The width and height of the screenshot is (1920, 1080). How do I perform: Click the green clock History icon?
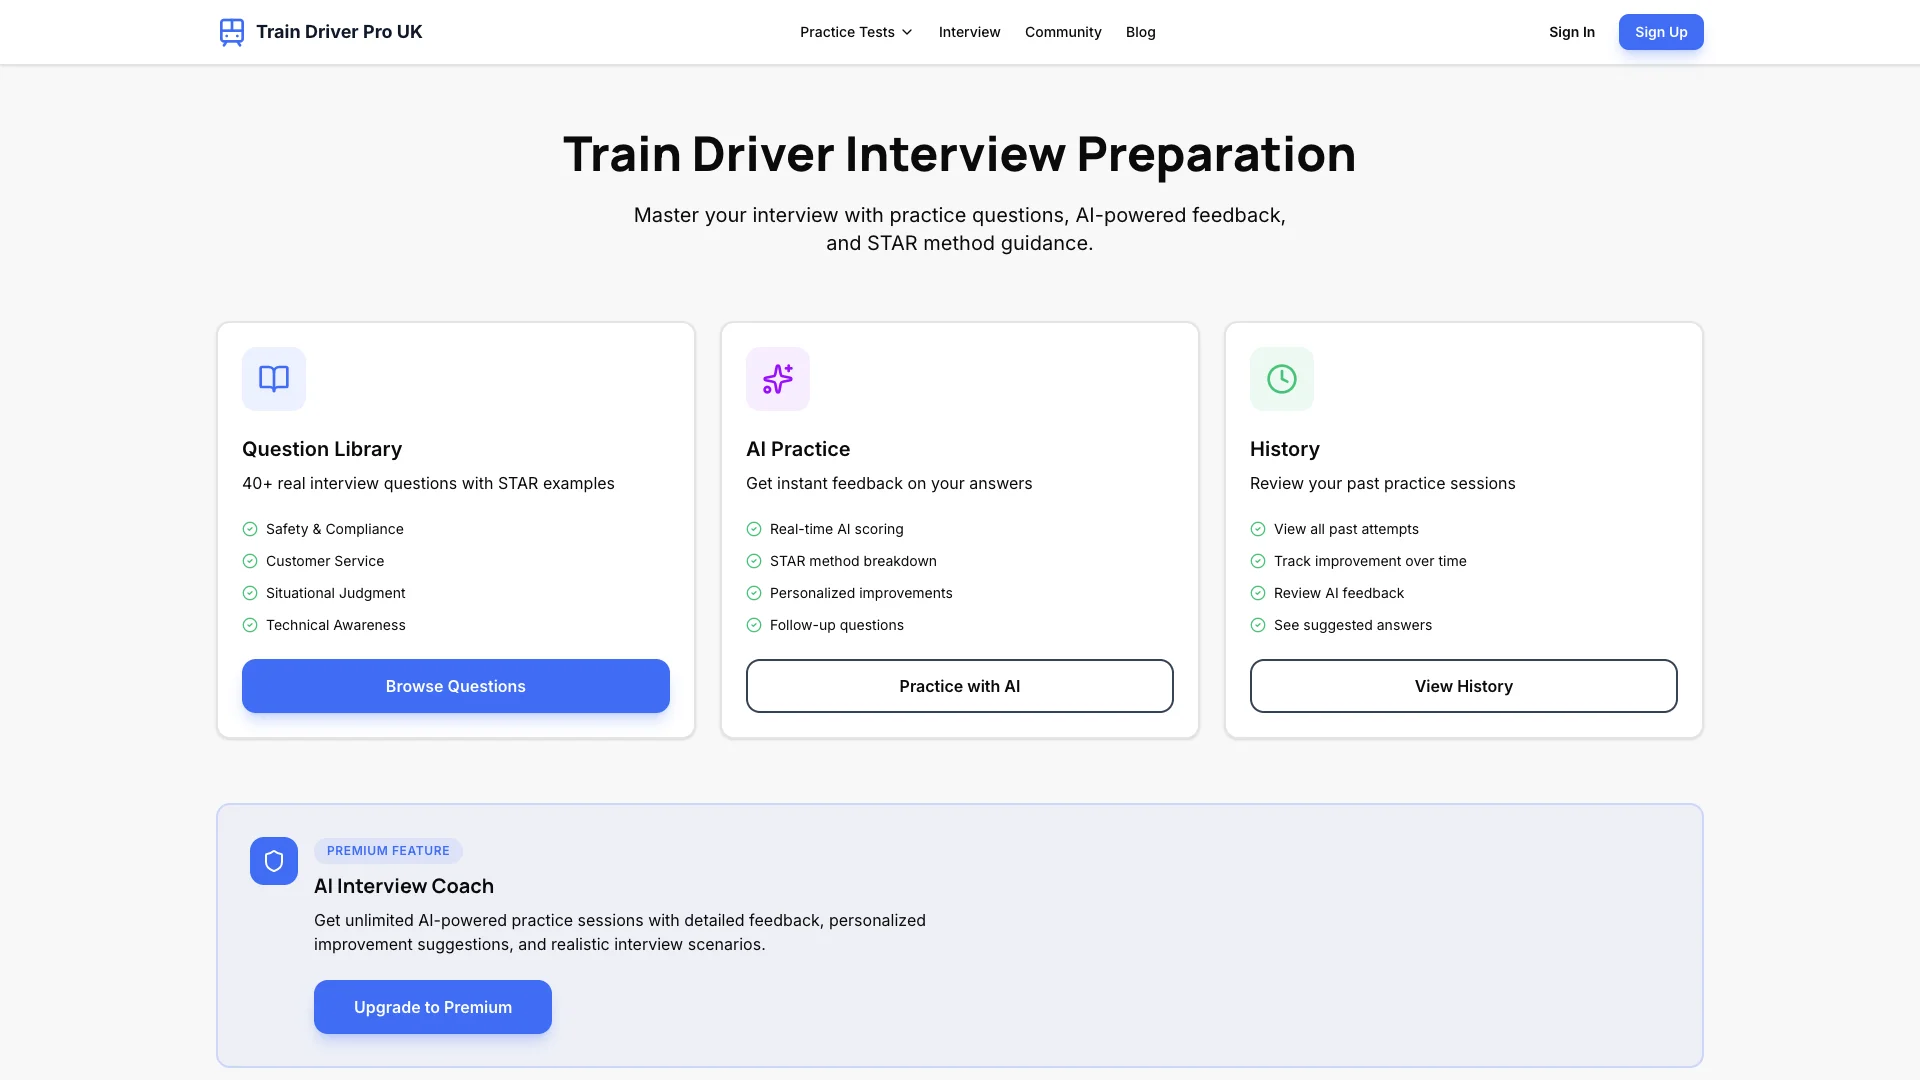(1282, 379)
